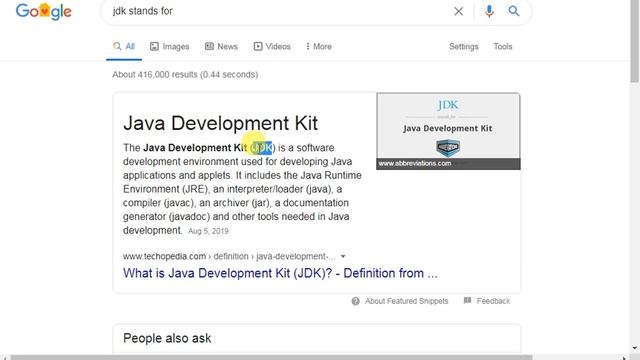Clear the search box with X icon
Viewport: 640px width, 360px height.
coord(459,11)
